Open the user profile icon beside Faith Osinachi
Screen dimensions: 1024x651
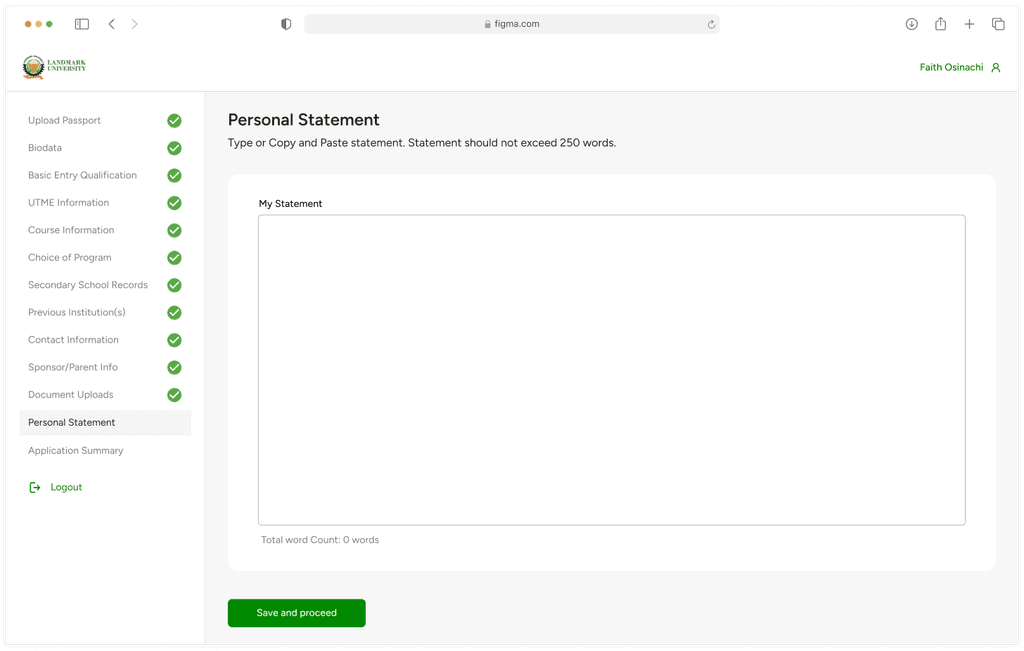coord(995,67)
